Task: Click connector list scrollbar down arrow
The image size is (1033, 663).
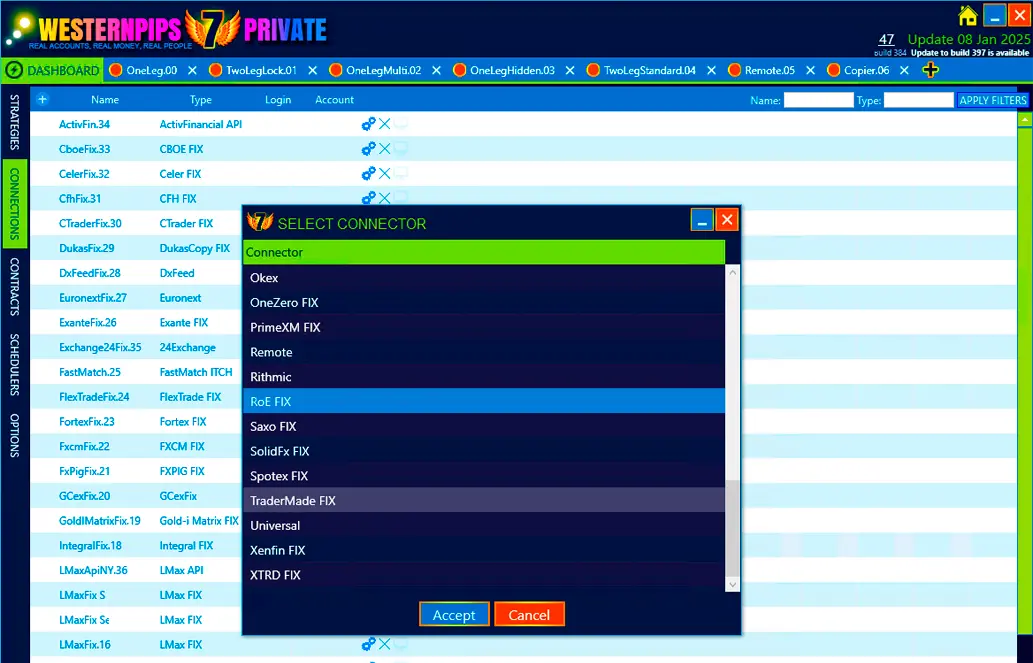Action: pos(732,585)
